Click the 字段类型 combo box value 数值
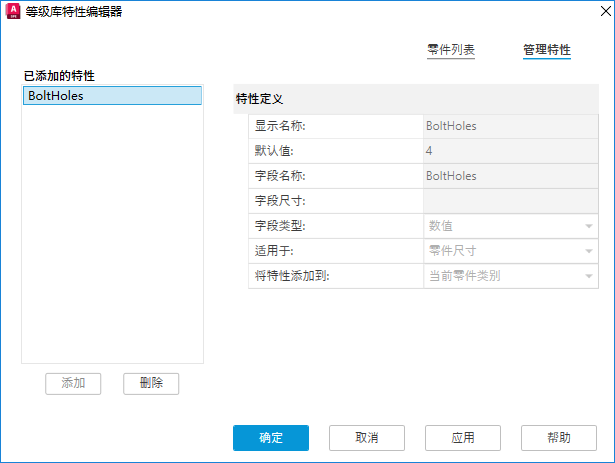This screenshot has height=463, width=615. click(500, 226)
